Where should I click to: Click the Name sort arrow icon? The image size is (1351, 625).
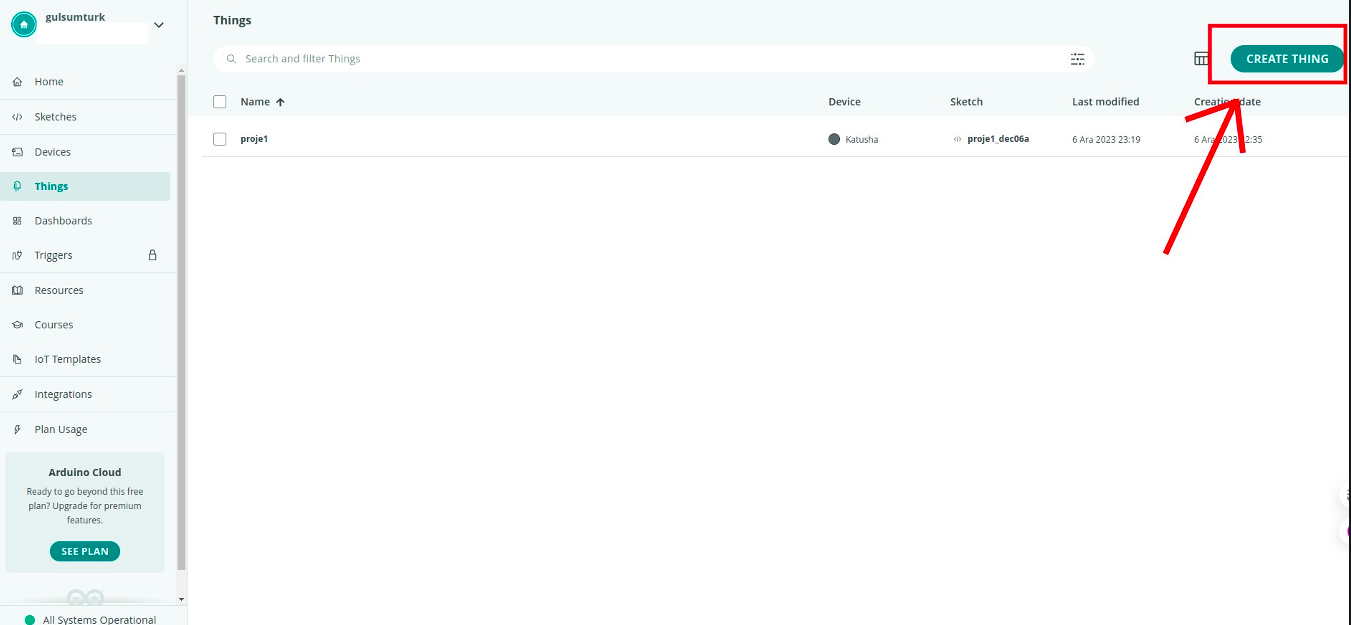280,102
